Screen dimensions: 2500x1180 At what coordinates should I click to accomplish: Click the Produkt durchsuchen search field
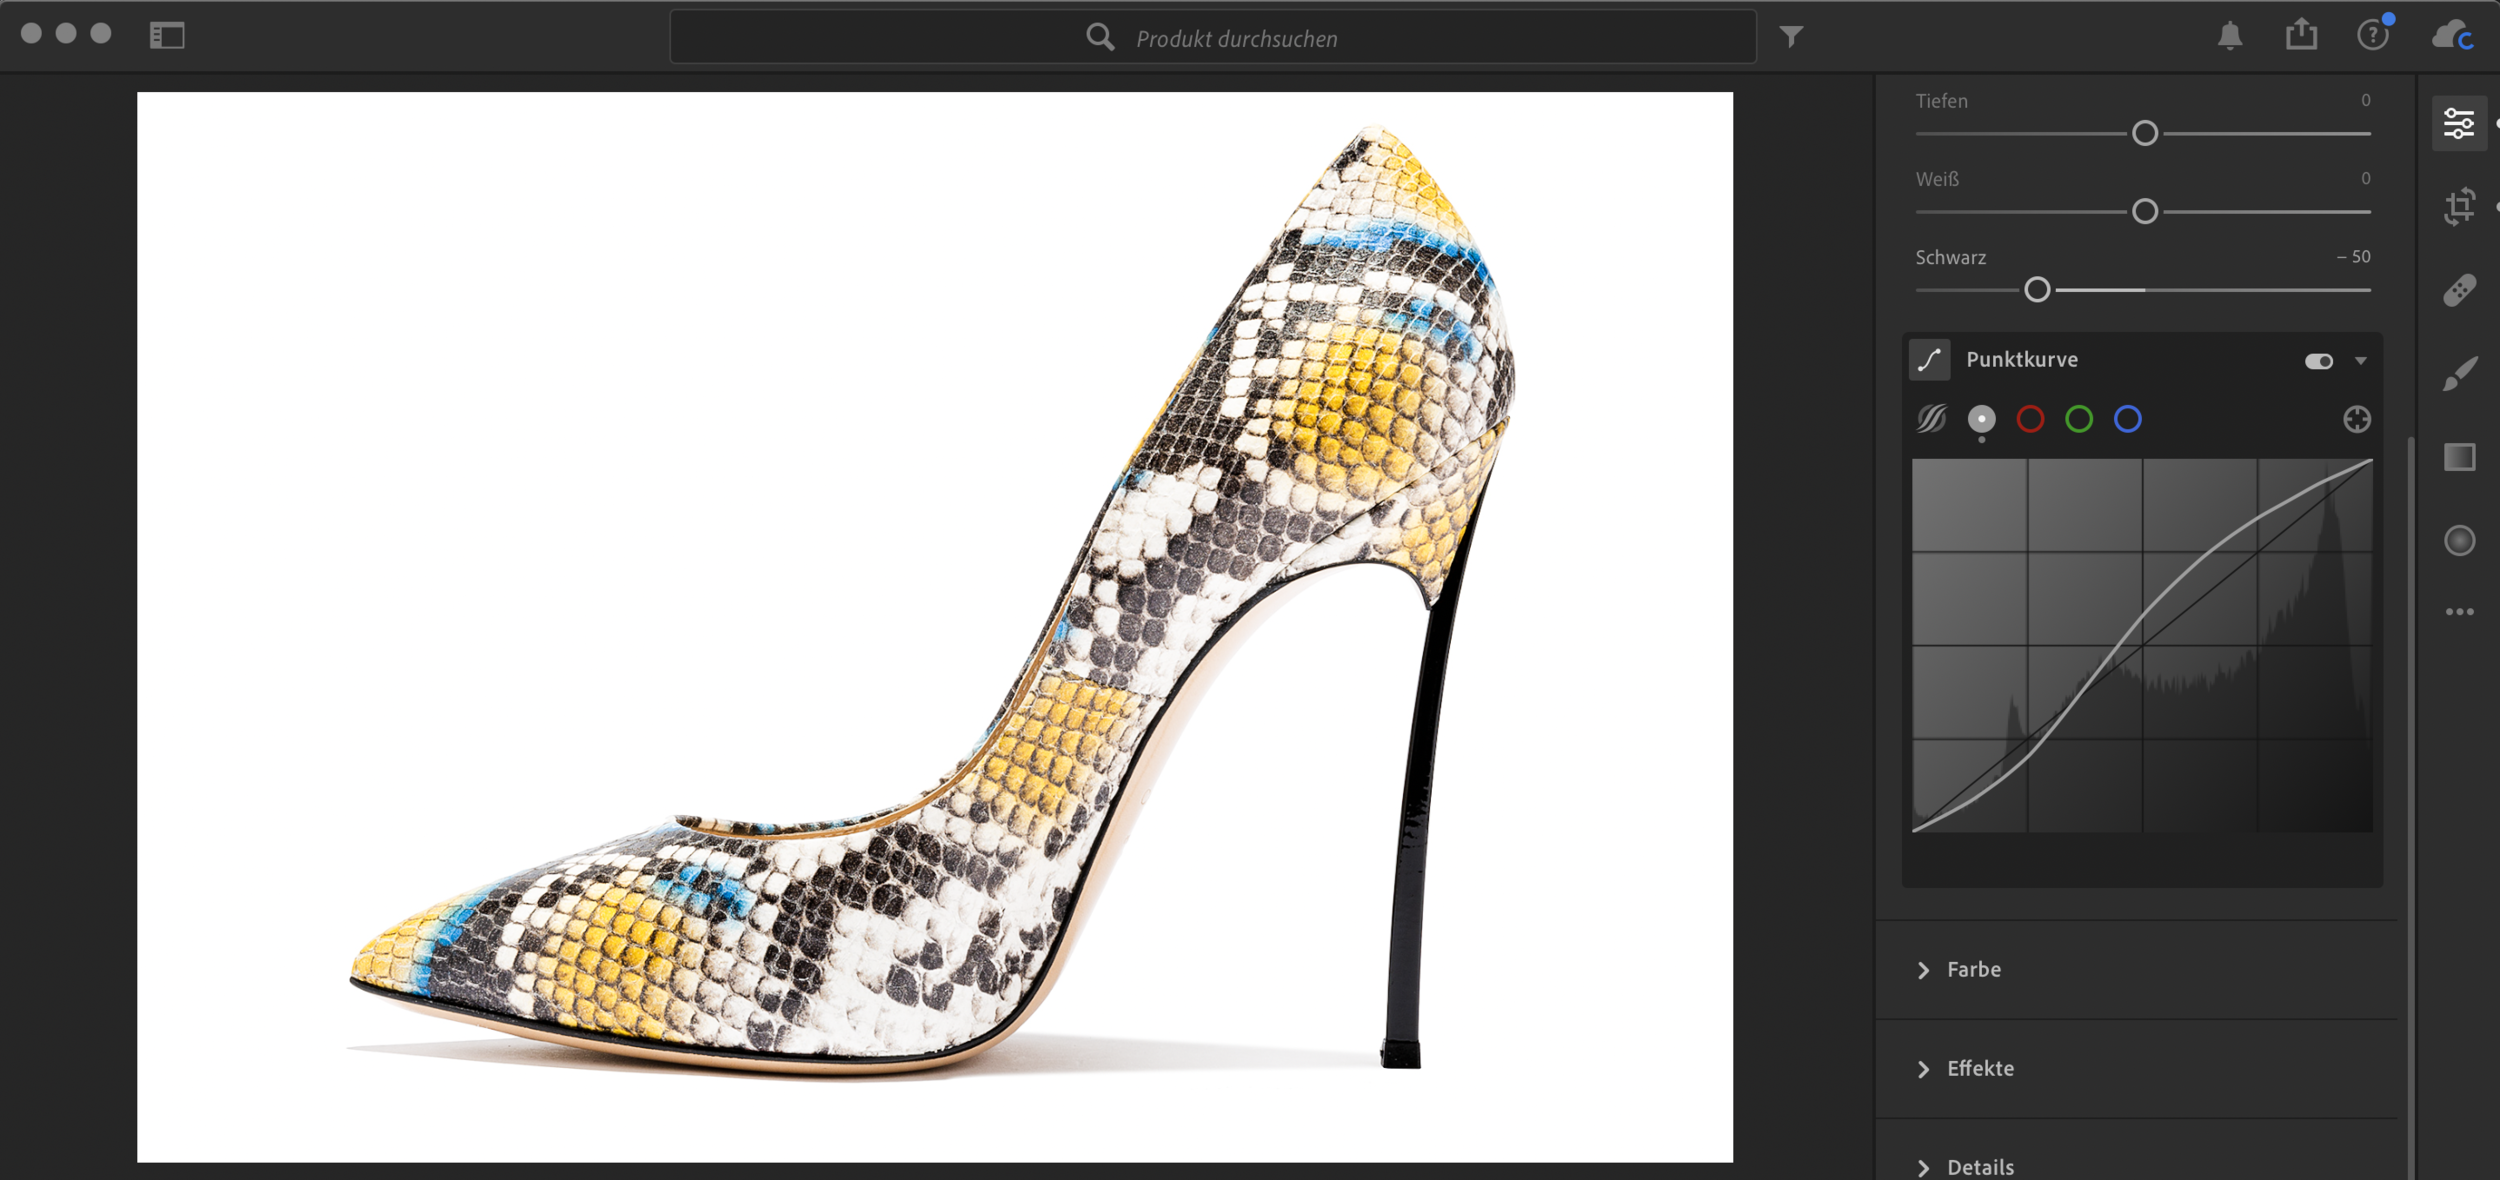coord(1235,38)
